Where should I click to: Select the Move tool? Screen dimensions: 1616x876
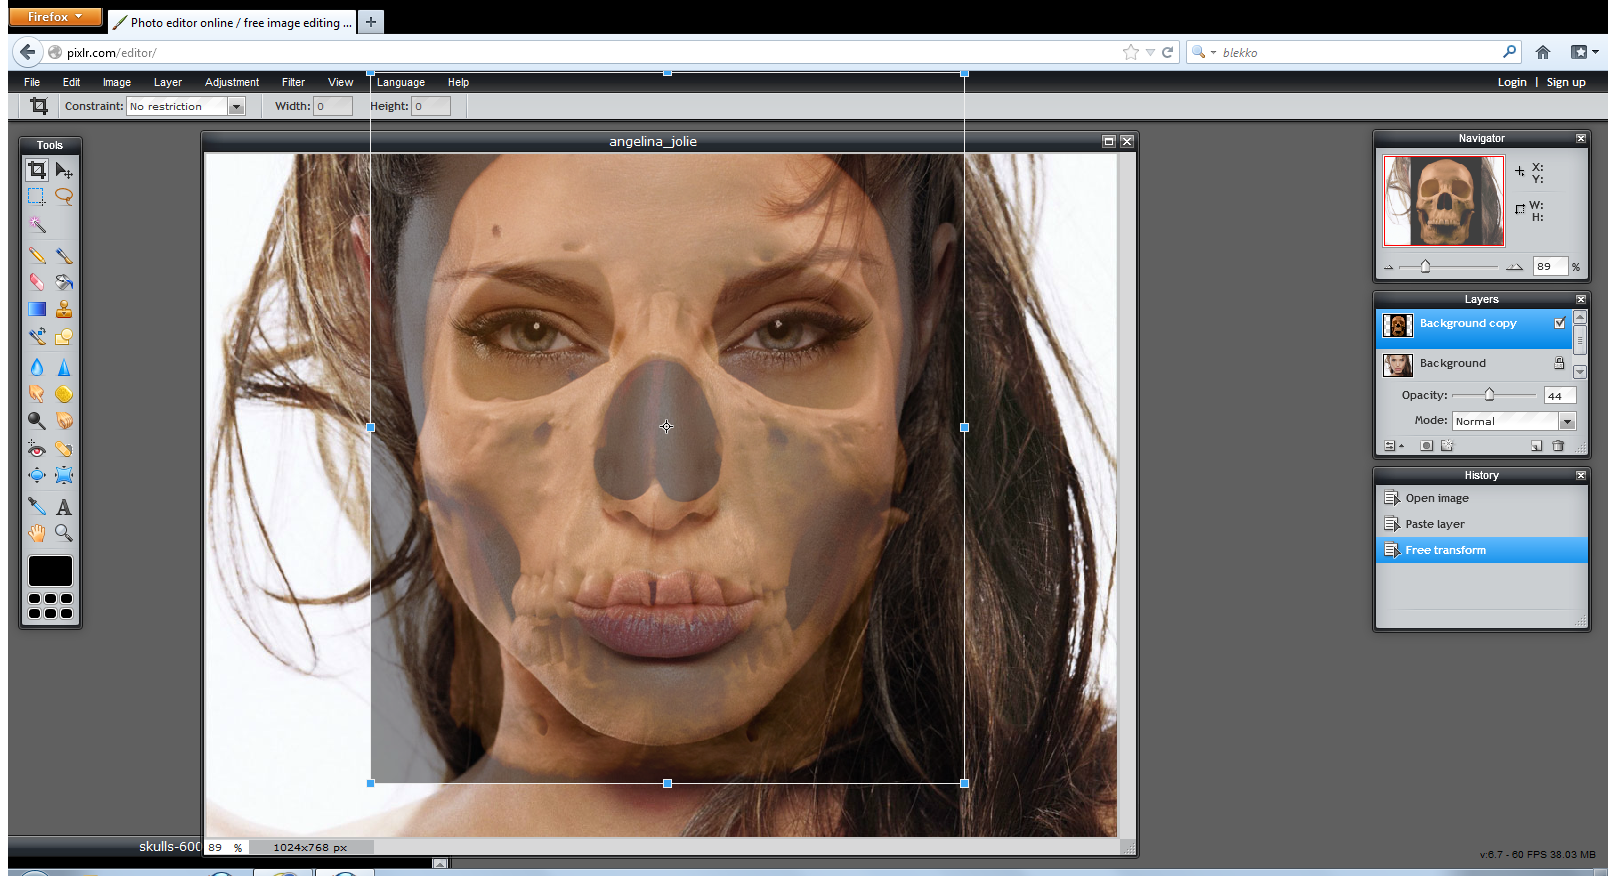pos(64,170)
